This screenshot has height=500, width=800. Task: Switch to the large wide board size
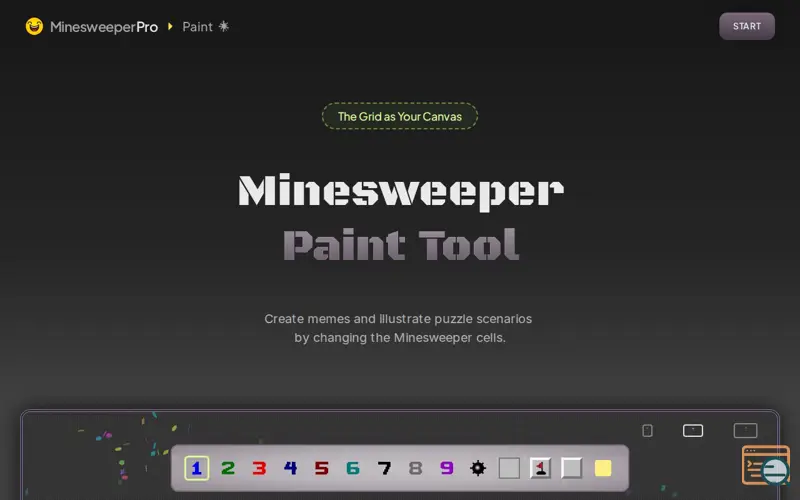tap(745, 431)
